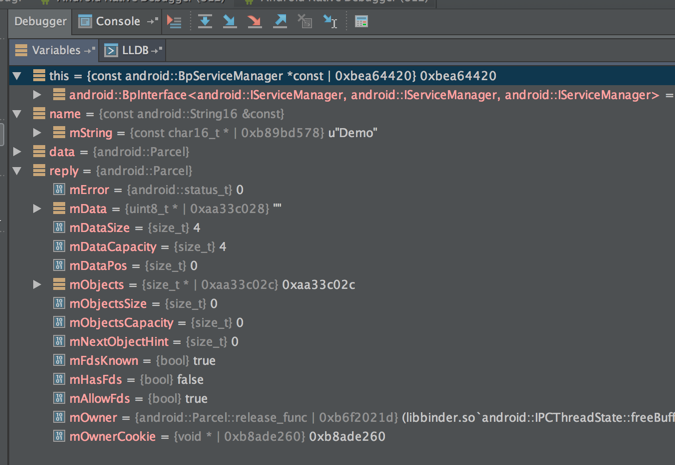Image resolution: width=675 pixels, height=465 pixels.
Task: Open the Console tab
Action: (x=117, y=22)
